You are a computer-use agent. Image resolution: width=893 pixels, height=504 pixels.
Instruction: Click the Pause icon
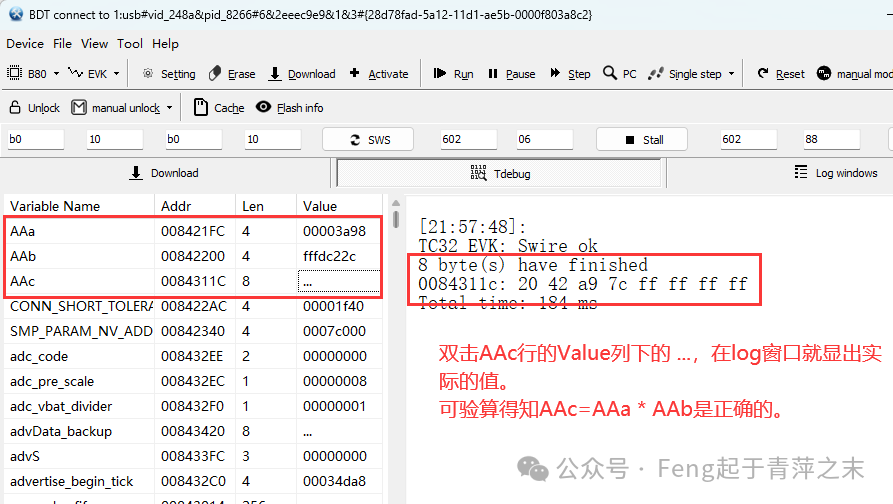493,73
